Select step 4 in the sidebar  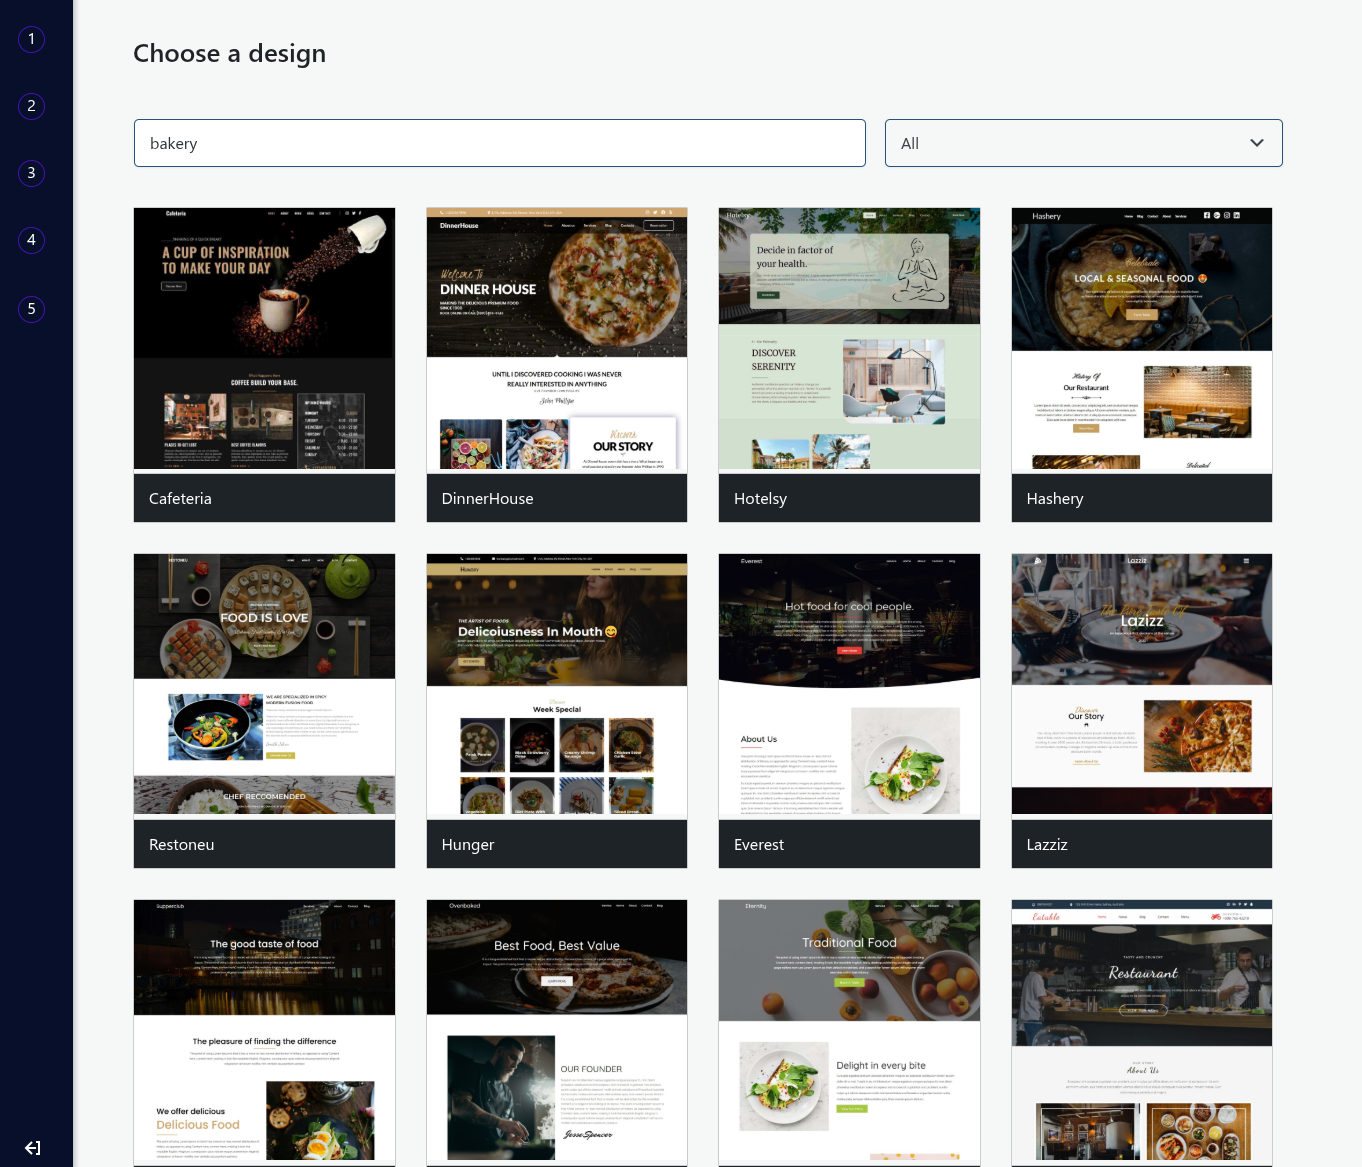point(31,240)
